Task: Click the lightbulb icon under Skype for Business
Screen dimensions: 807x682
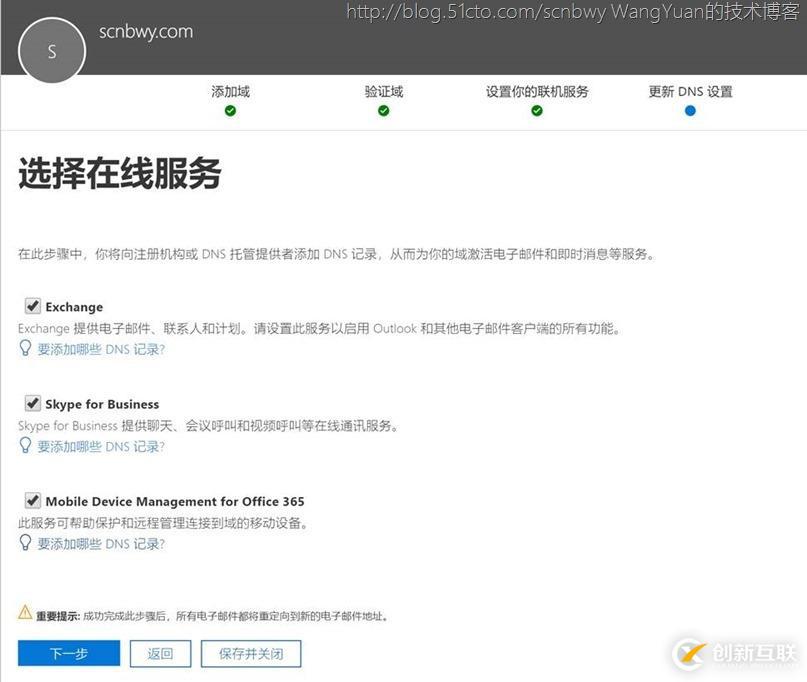Action: (25, 445)
